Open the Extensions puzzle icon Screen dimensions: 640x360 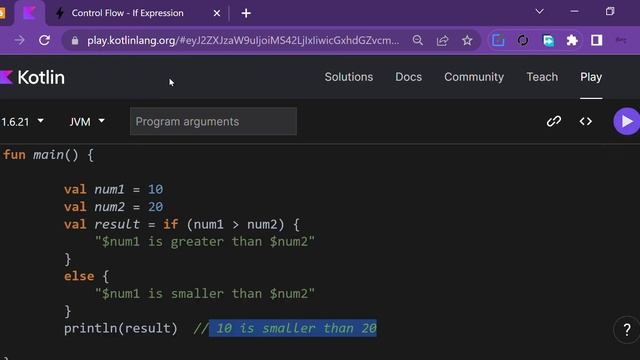coord(572,40)
